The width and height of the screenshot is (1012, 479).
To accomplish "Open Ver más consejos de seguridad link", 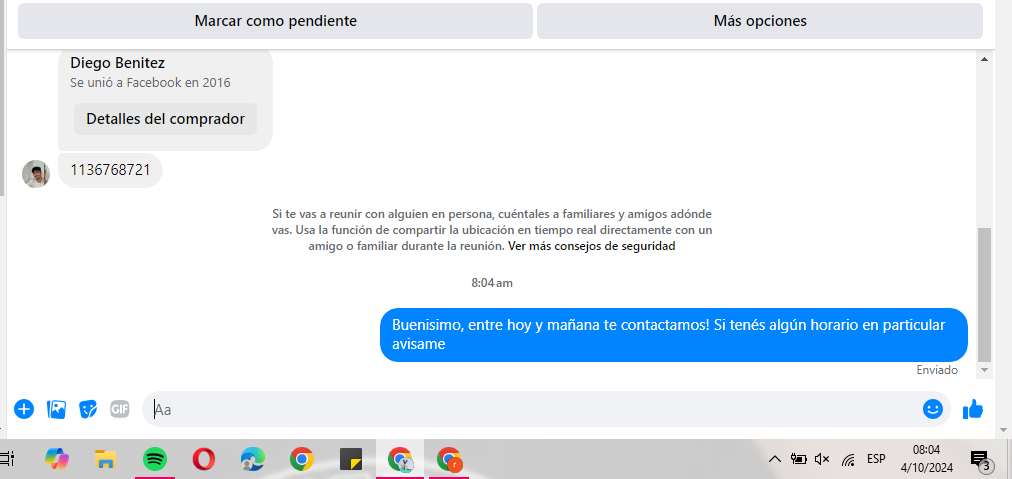I will click(592, 246).
